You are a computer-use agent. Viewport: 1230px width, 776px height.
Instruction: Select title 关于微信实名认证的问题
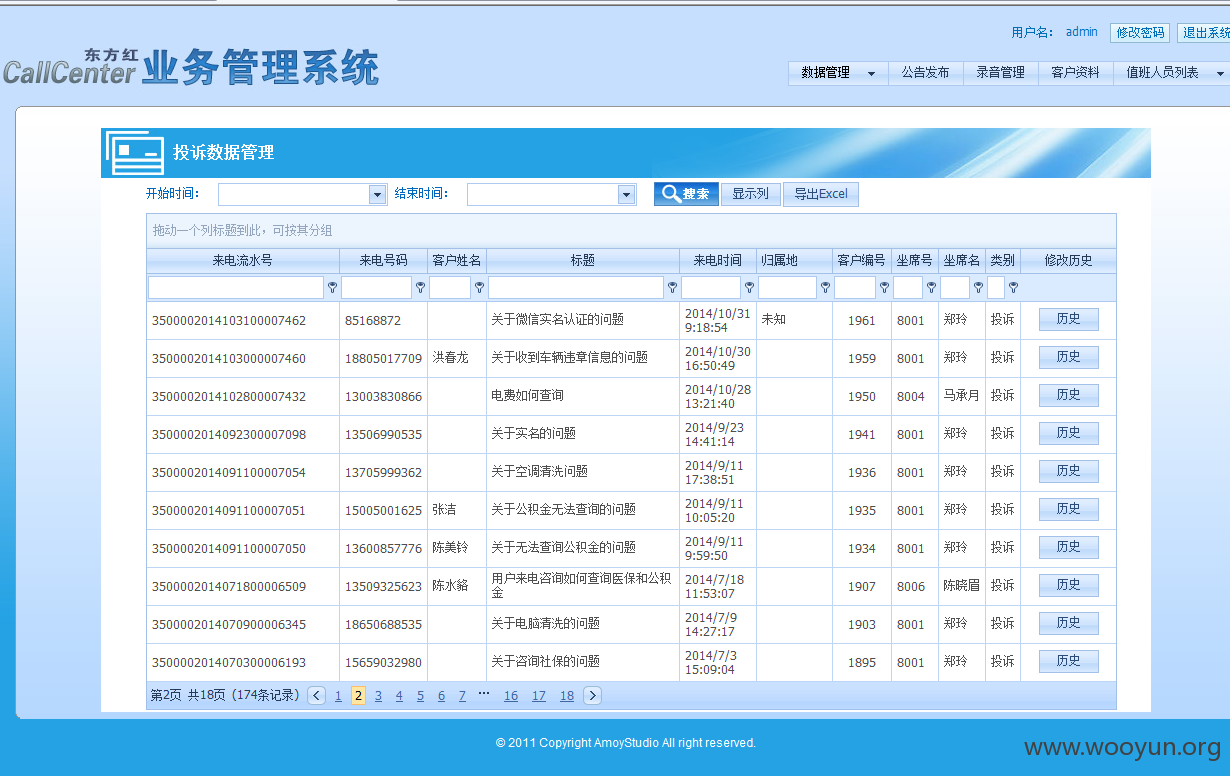pos(557,320)
